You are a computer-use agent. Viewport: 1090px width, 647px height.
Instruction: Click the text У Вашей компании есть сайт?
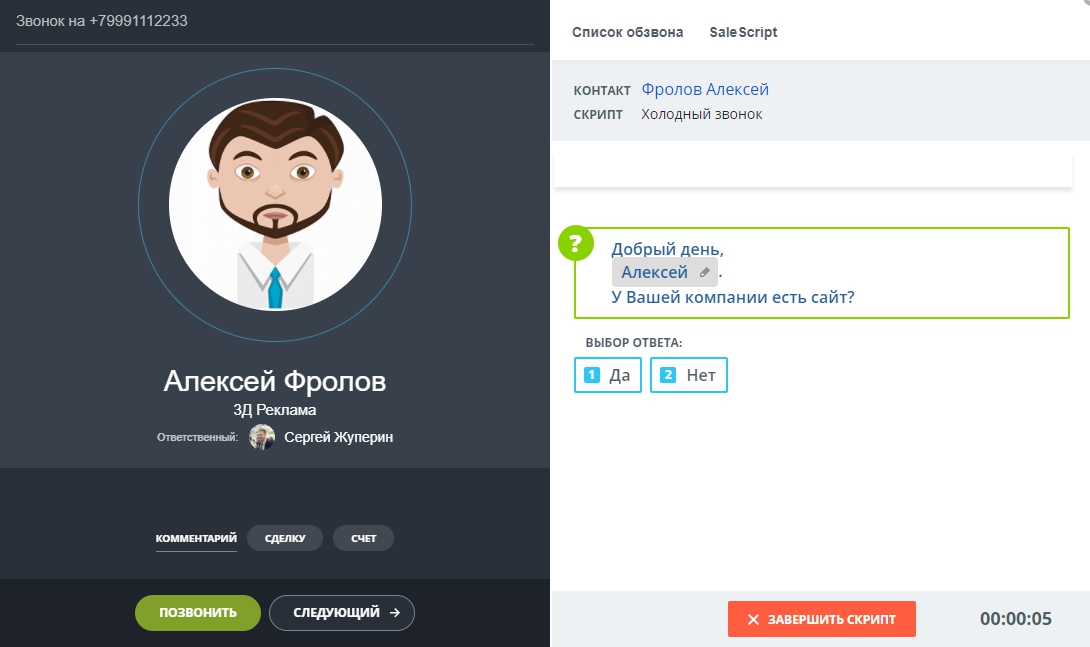733,297
